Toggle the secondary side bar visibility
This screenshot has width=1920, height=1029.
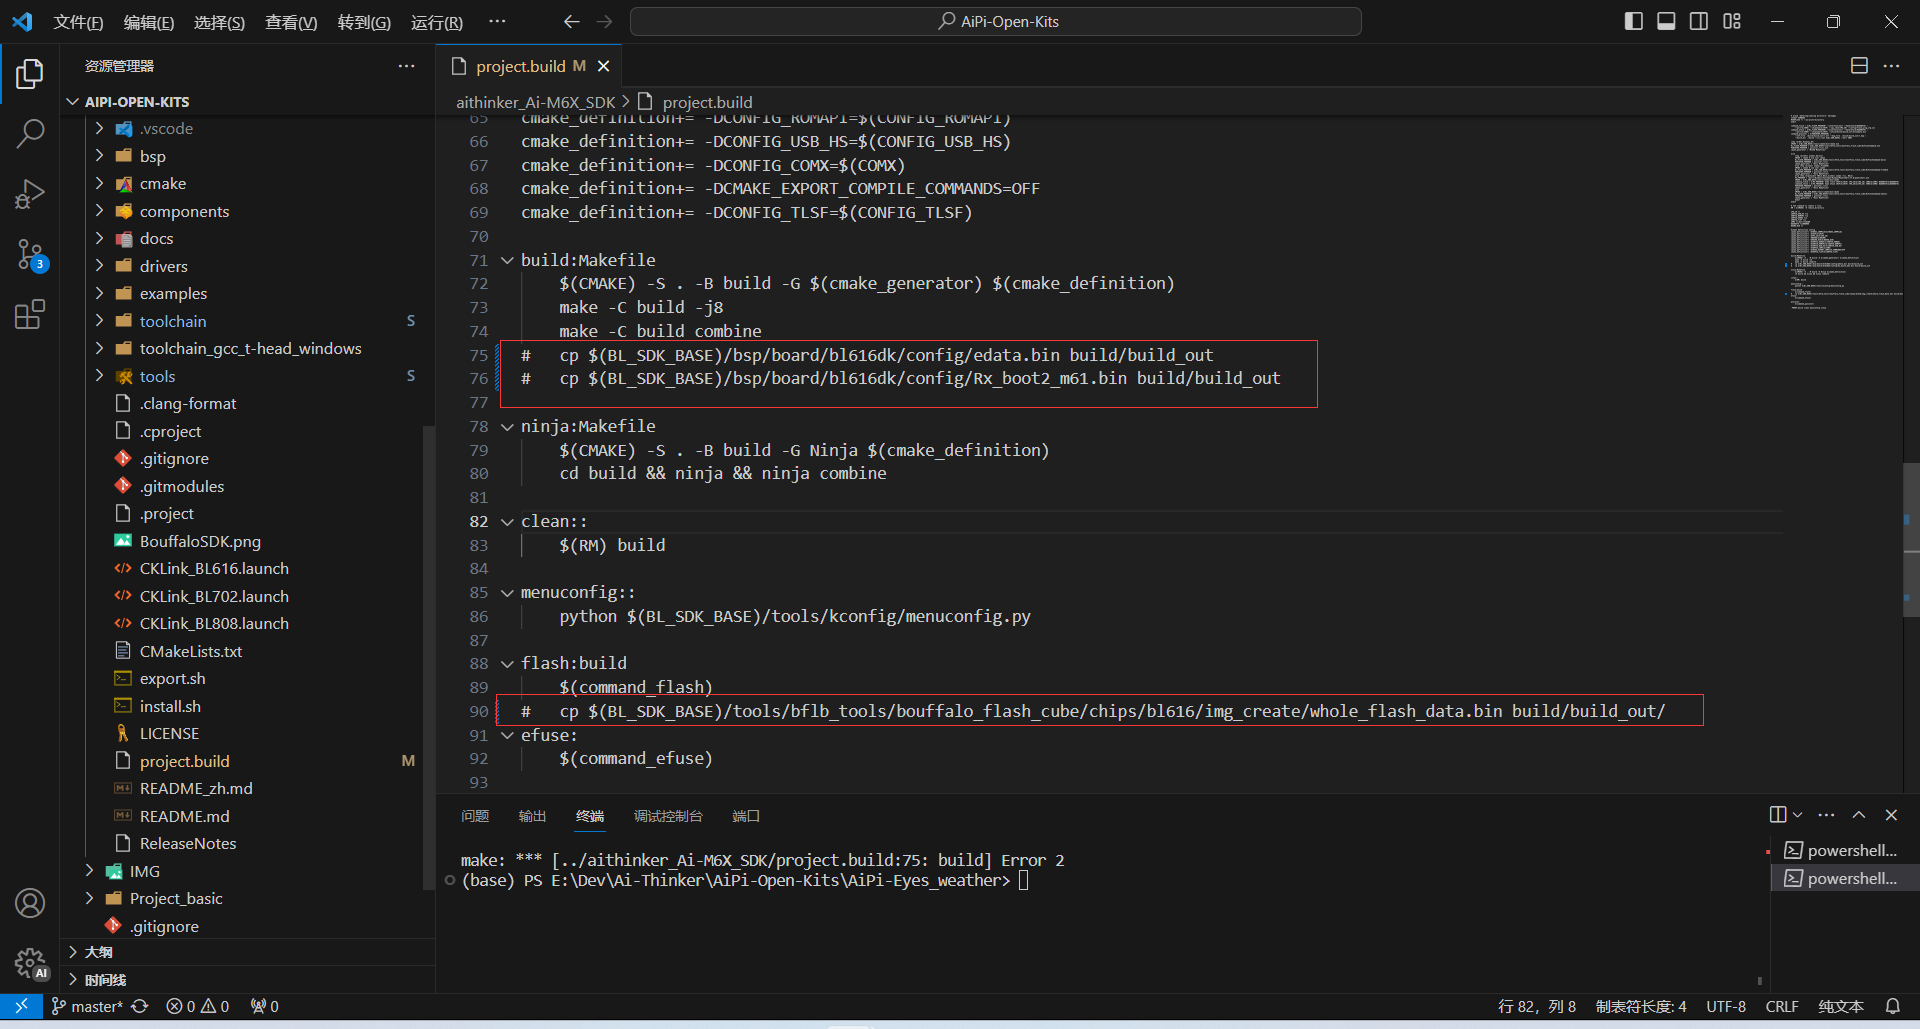tap(1699, 21)
